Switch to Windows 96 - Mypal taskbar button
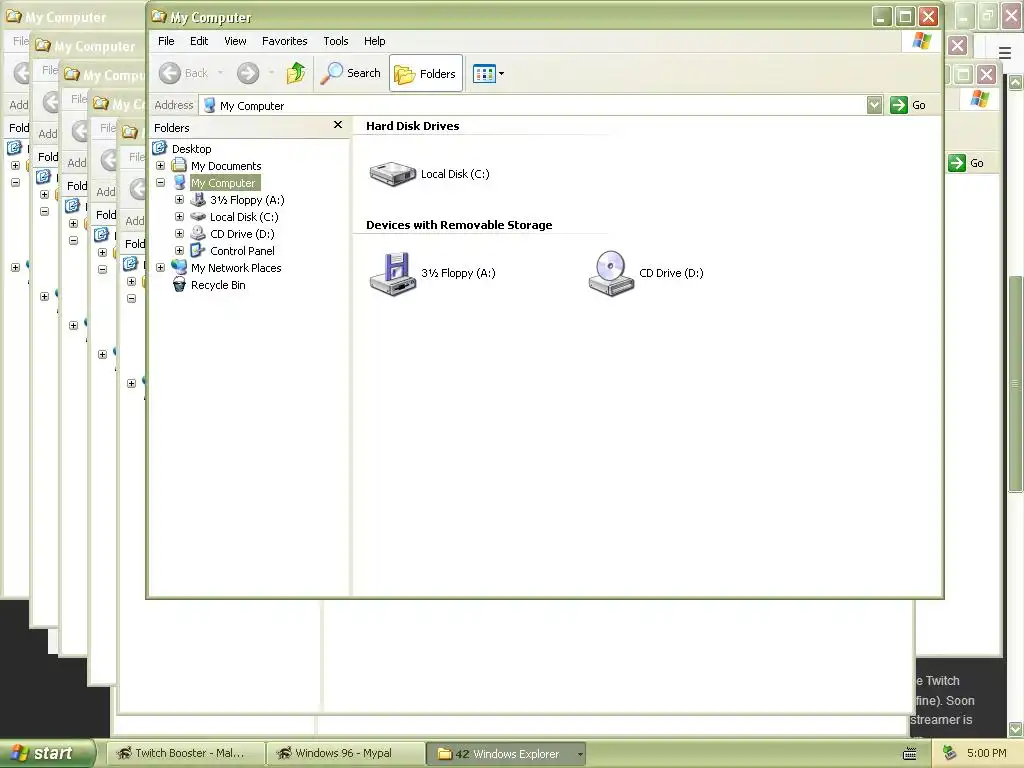Image resolution: width=1024 pixels, height=768 pixels. click(345, 753)
